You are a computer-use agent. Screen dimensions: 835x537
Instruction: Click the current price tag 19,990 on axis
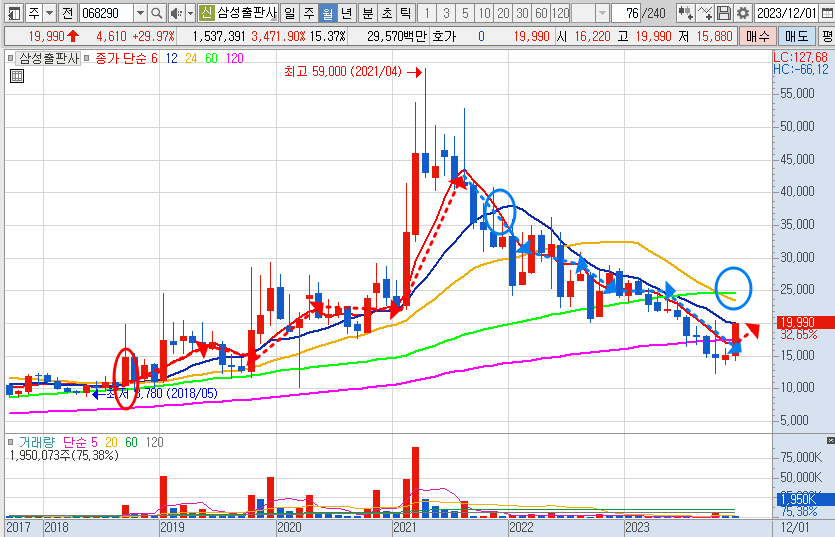[x=805, y=322]
